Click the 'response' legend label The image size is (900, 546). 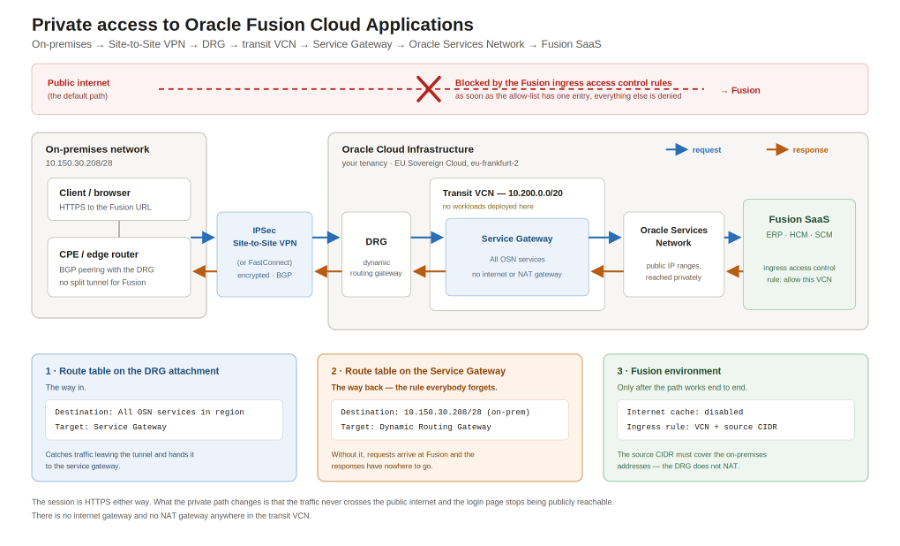tap(810, 150)
